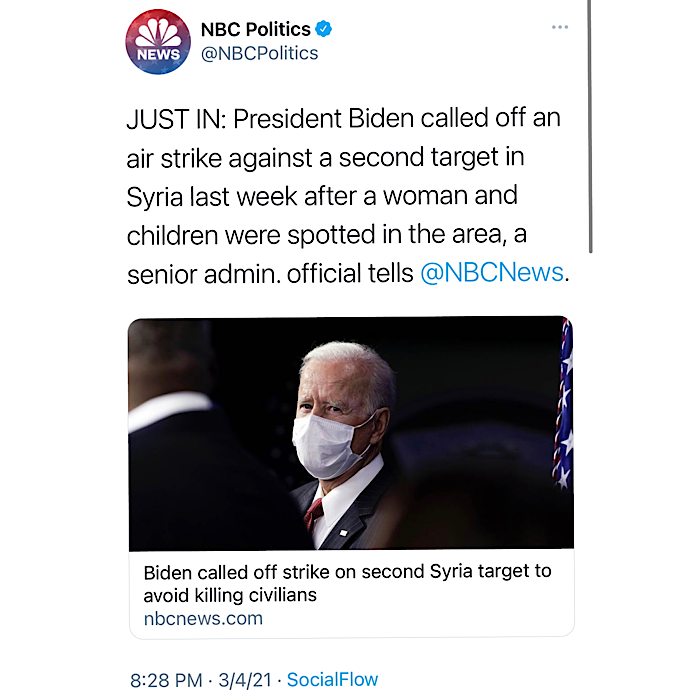Click the NBC Politics display name
The image size is (700, 700).
pos(256,29)
